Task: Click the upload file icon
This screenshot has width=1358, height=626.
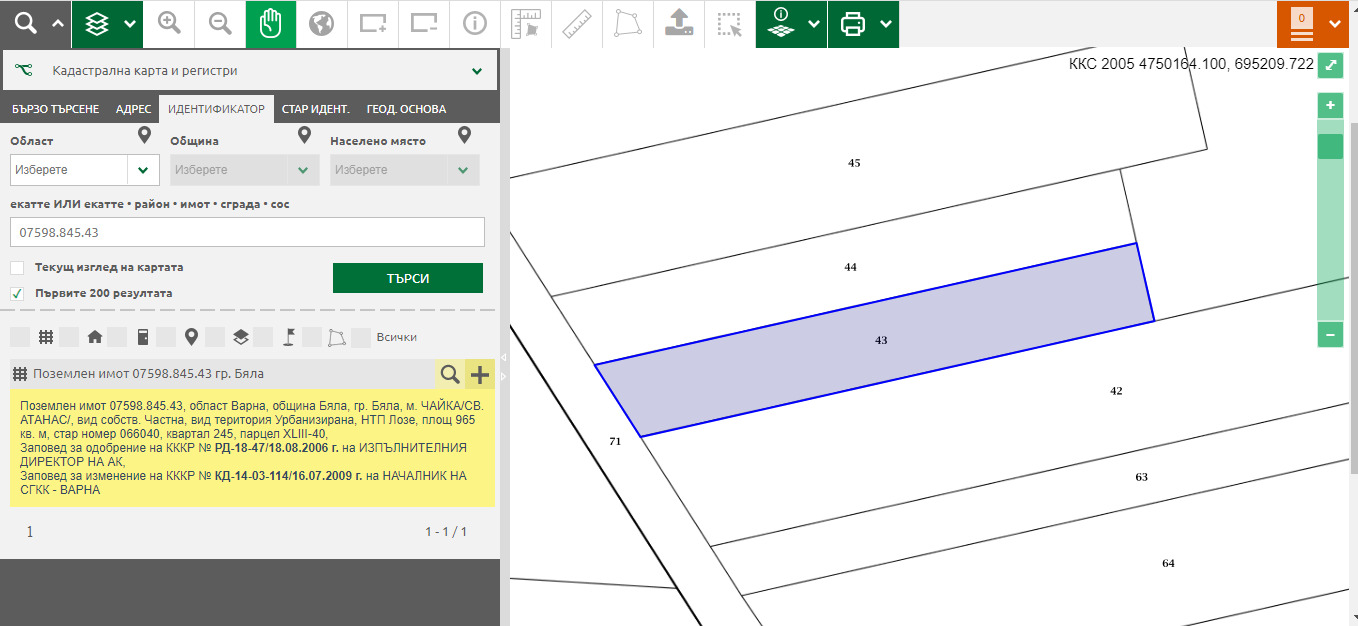Action: pos(679,24)
